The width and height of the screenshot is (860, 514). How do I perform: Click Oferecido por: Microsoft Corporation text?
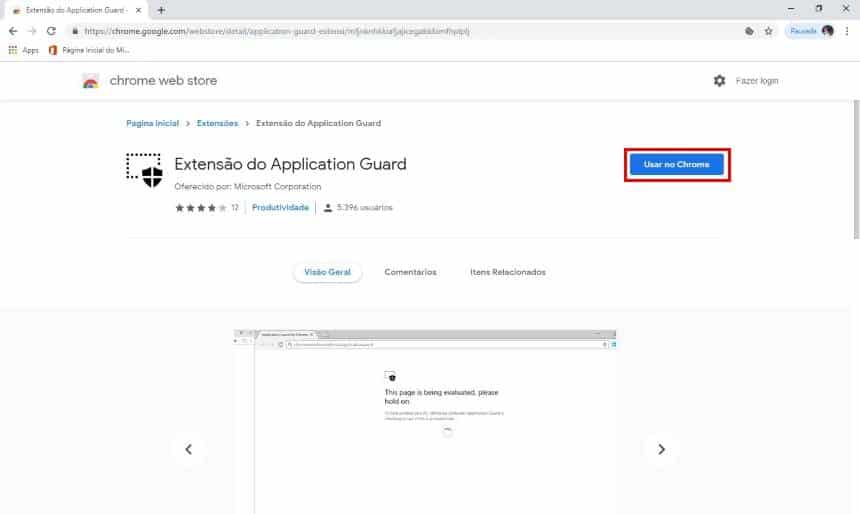pyautogui.click(x=247, y=187)
